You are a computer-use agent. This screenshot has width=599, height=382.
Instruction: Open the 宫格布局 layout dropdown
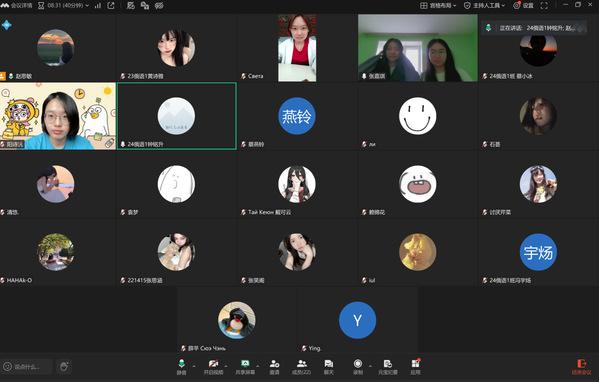(438, 5)
